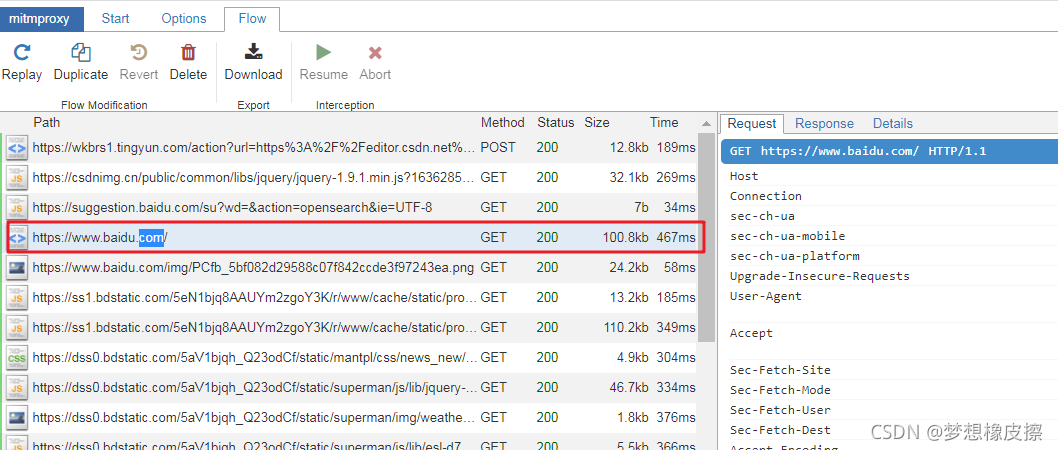1058x450 pixels.
Task: Click the Abort cross icon
Action: (x=375, y=53)
